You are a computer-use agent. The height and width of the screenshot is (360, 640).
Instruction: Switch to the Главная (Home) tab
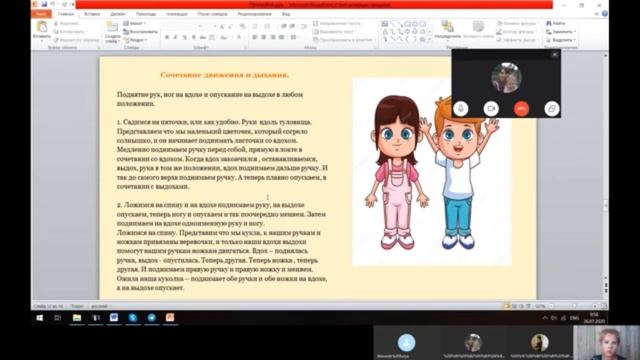(66, 14)
